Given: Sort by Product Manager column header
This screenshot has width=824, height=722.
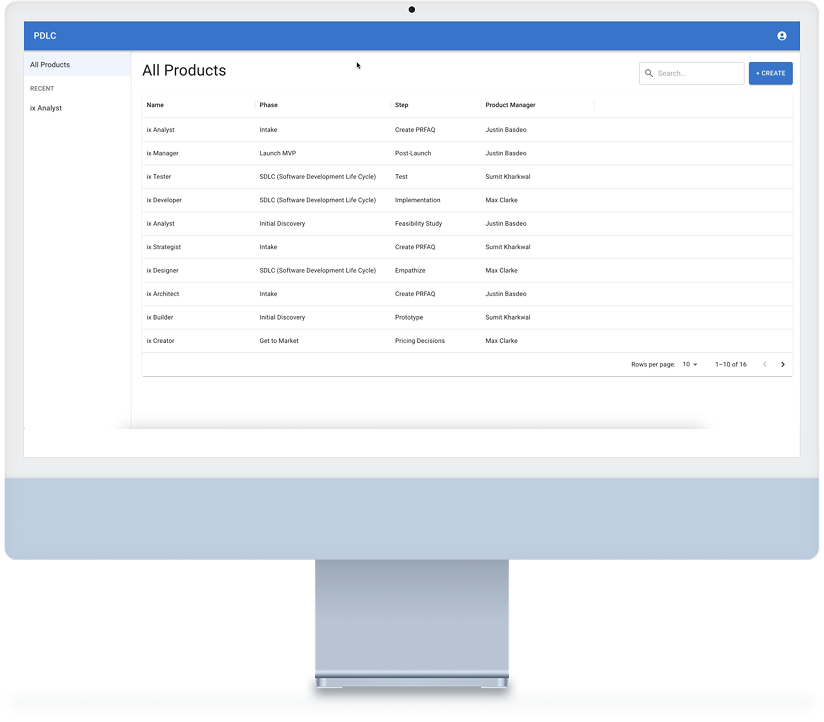Looking at the screenshot, I should pyautogui.click(x=510, y=105).
